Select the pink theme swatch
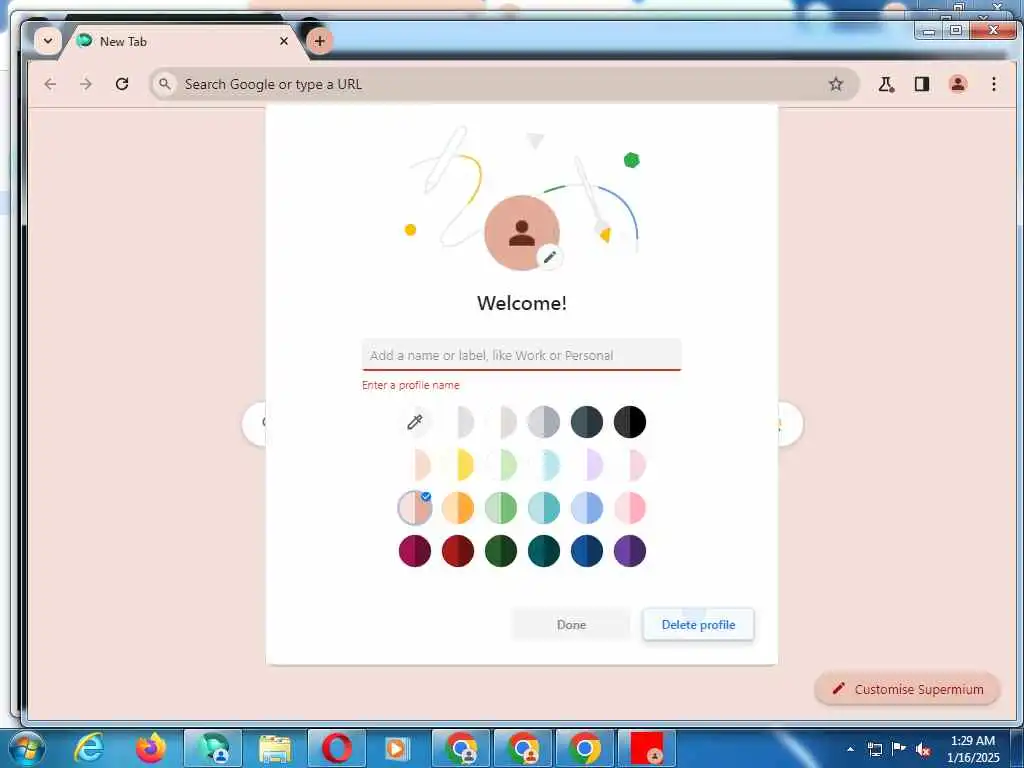 [x=630, y=508]
